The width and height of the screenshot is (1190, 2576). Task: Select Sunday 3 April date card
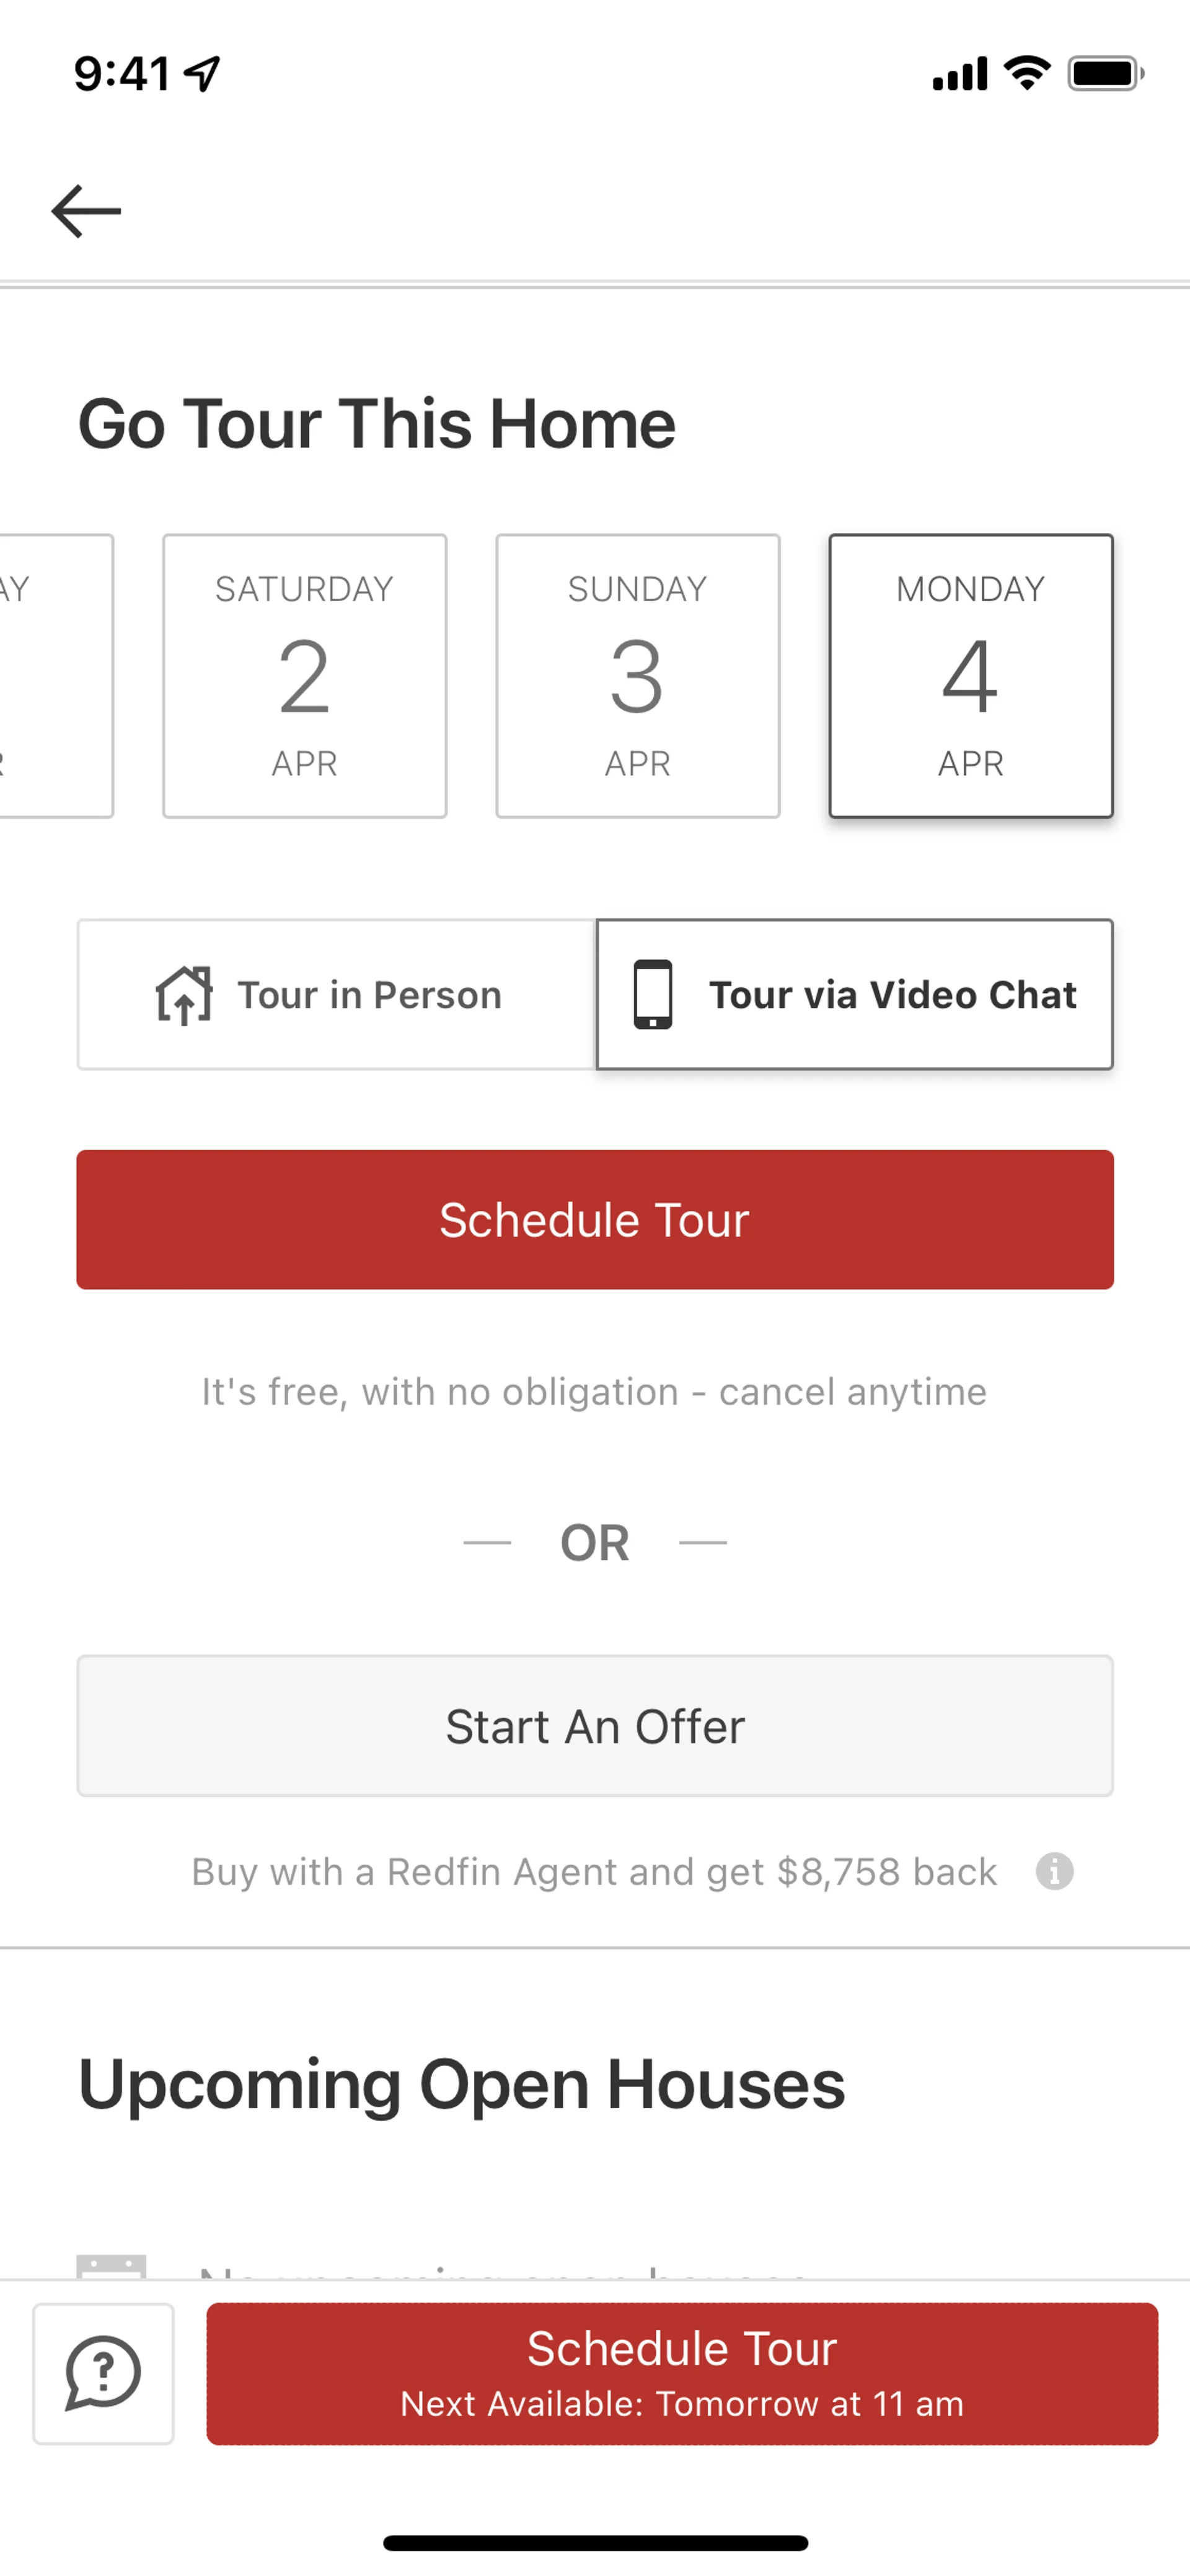637,676
